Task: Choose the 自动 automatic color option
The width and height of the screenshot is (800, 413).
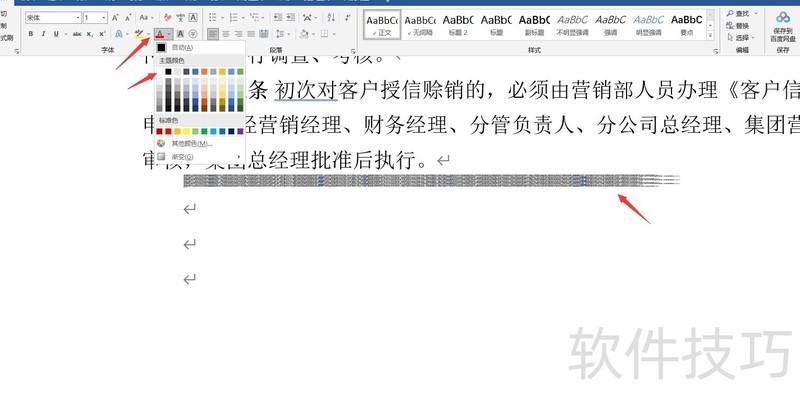Action: tap(200, 47)
